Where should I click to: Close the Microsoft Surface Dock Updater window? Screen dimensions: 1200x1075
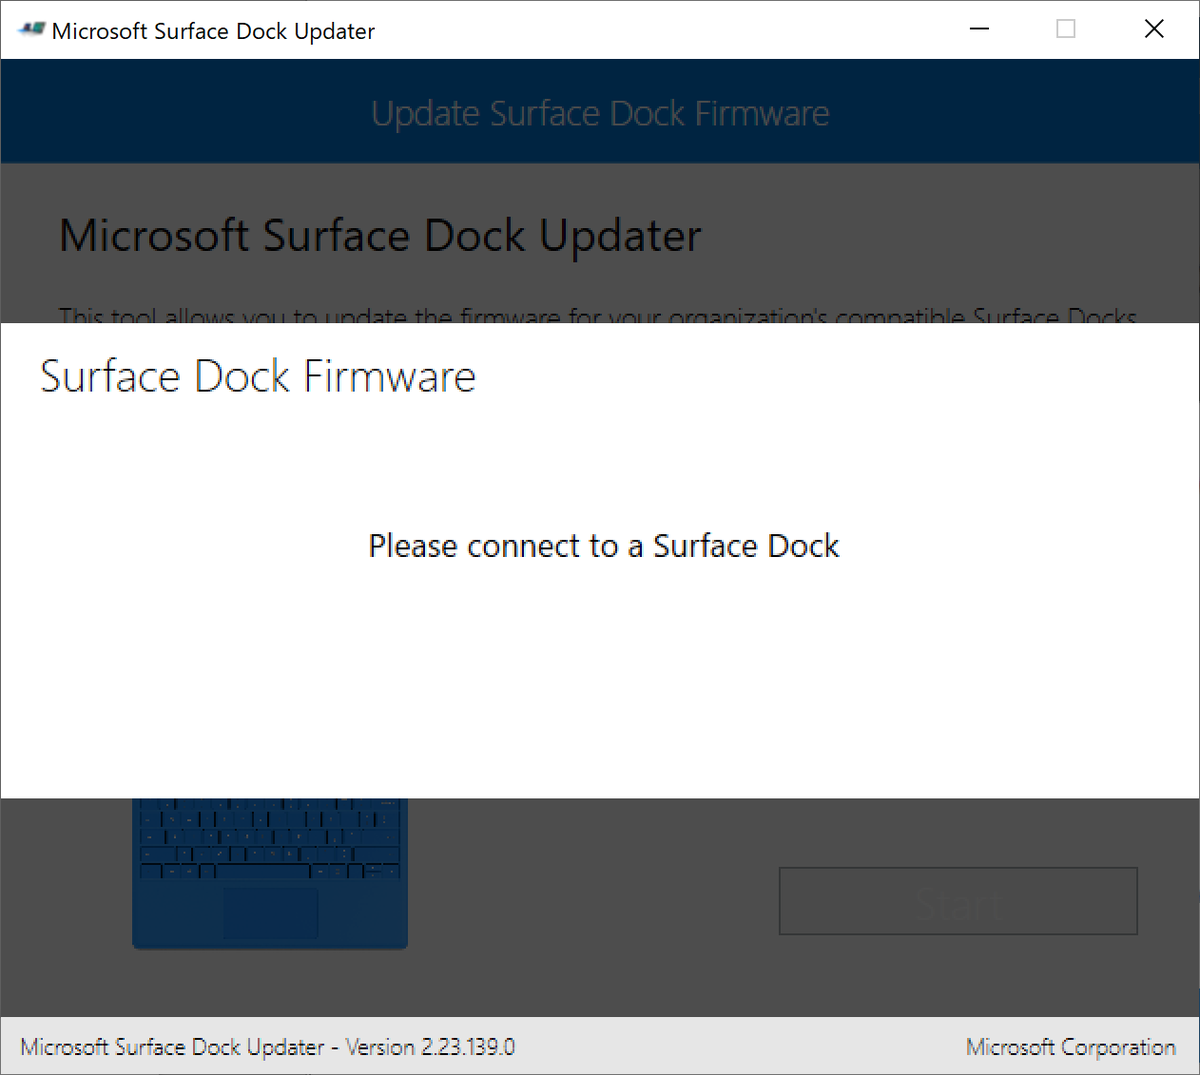coord(1154,29)
